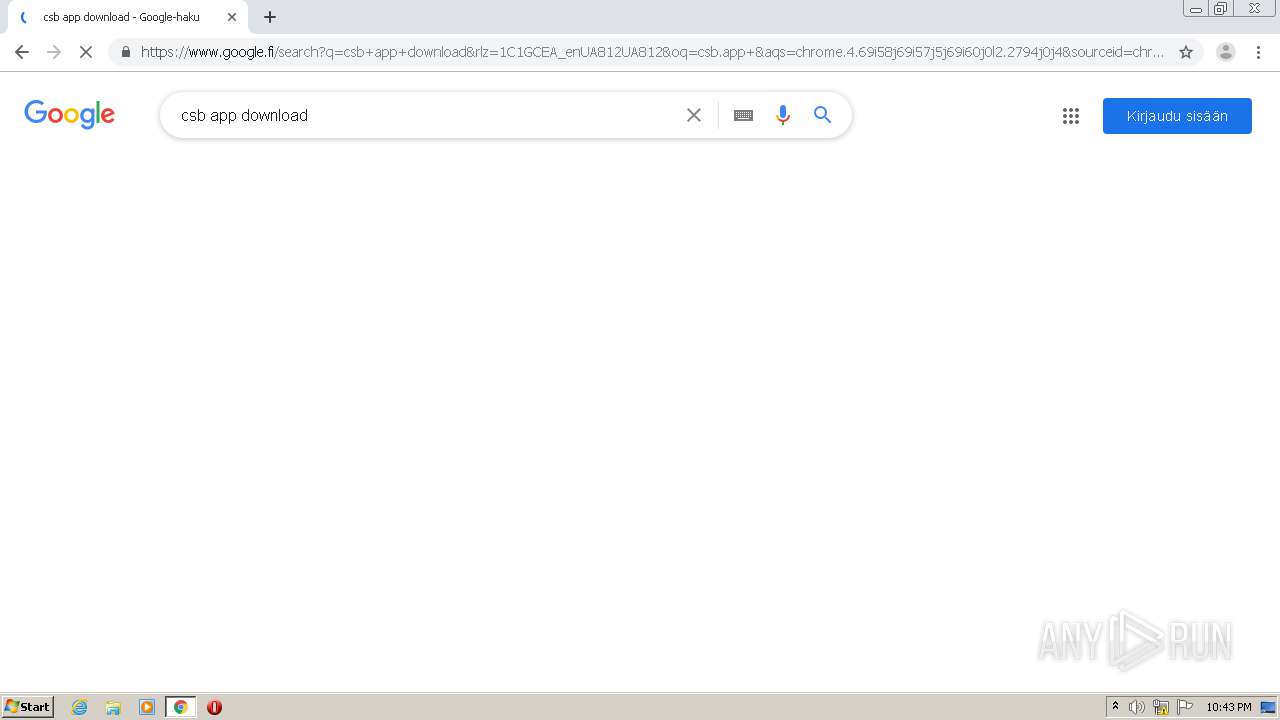Click the 'Kirjaudu sisään' sign-in button

point(1177,116)
